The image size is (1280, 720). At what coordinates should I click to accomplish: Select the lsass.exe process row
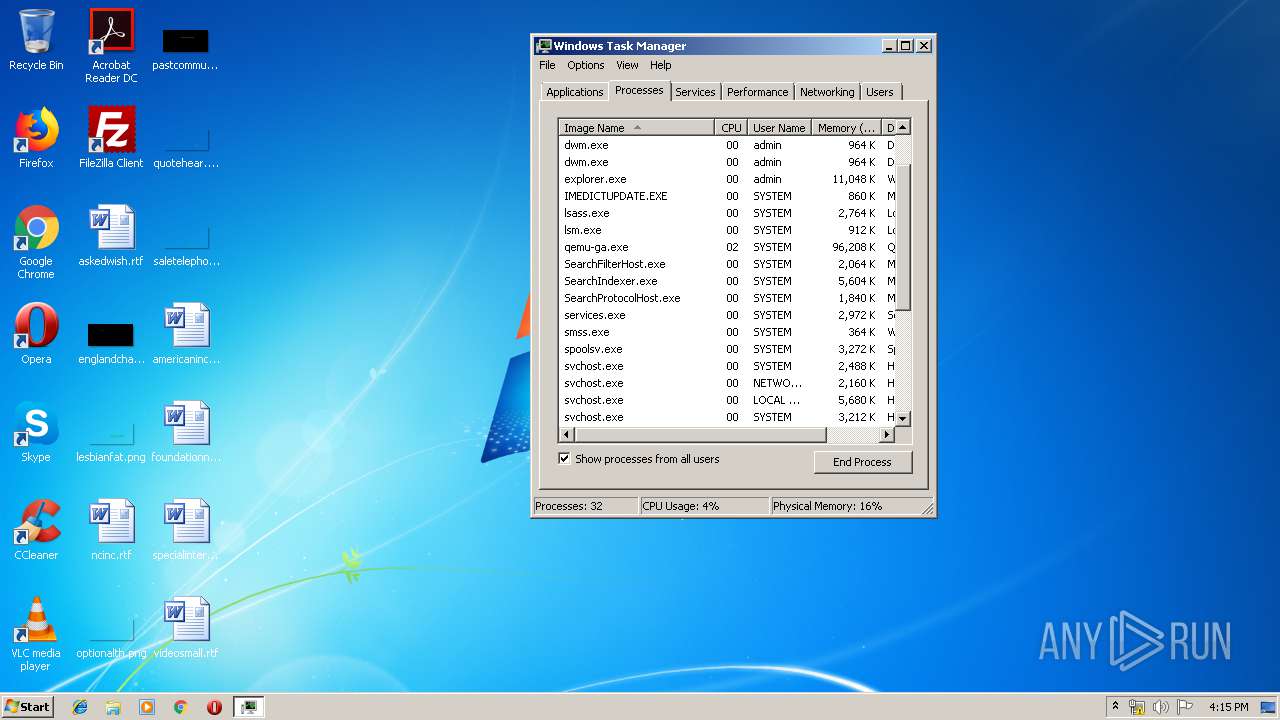click(x=727, y=213)
